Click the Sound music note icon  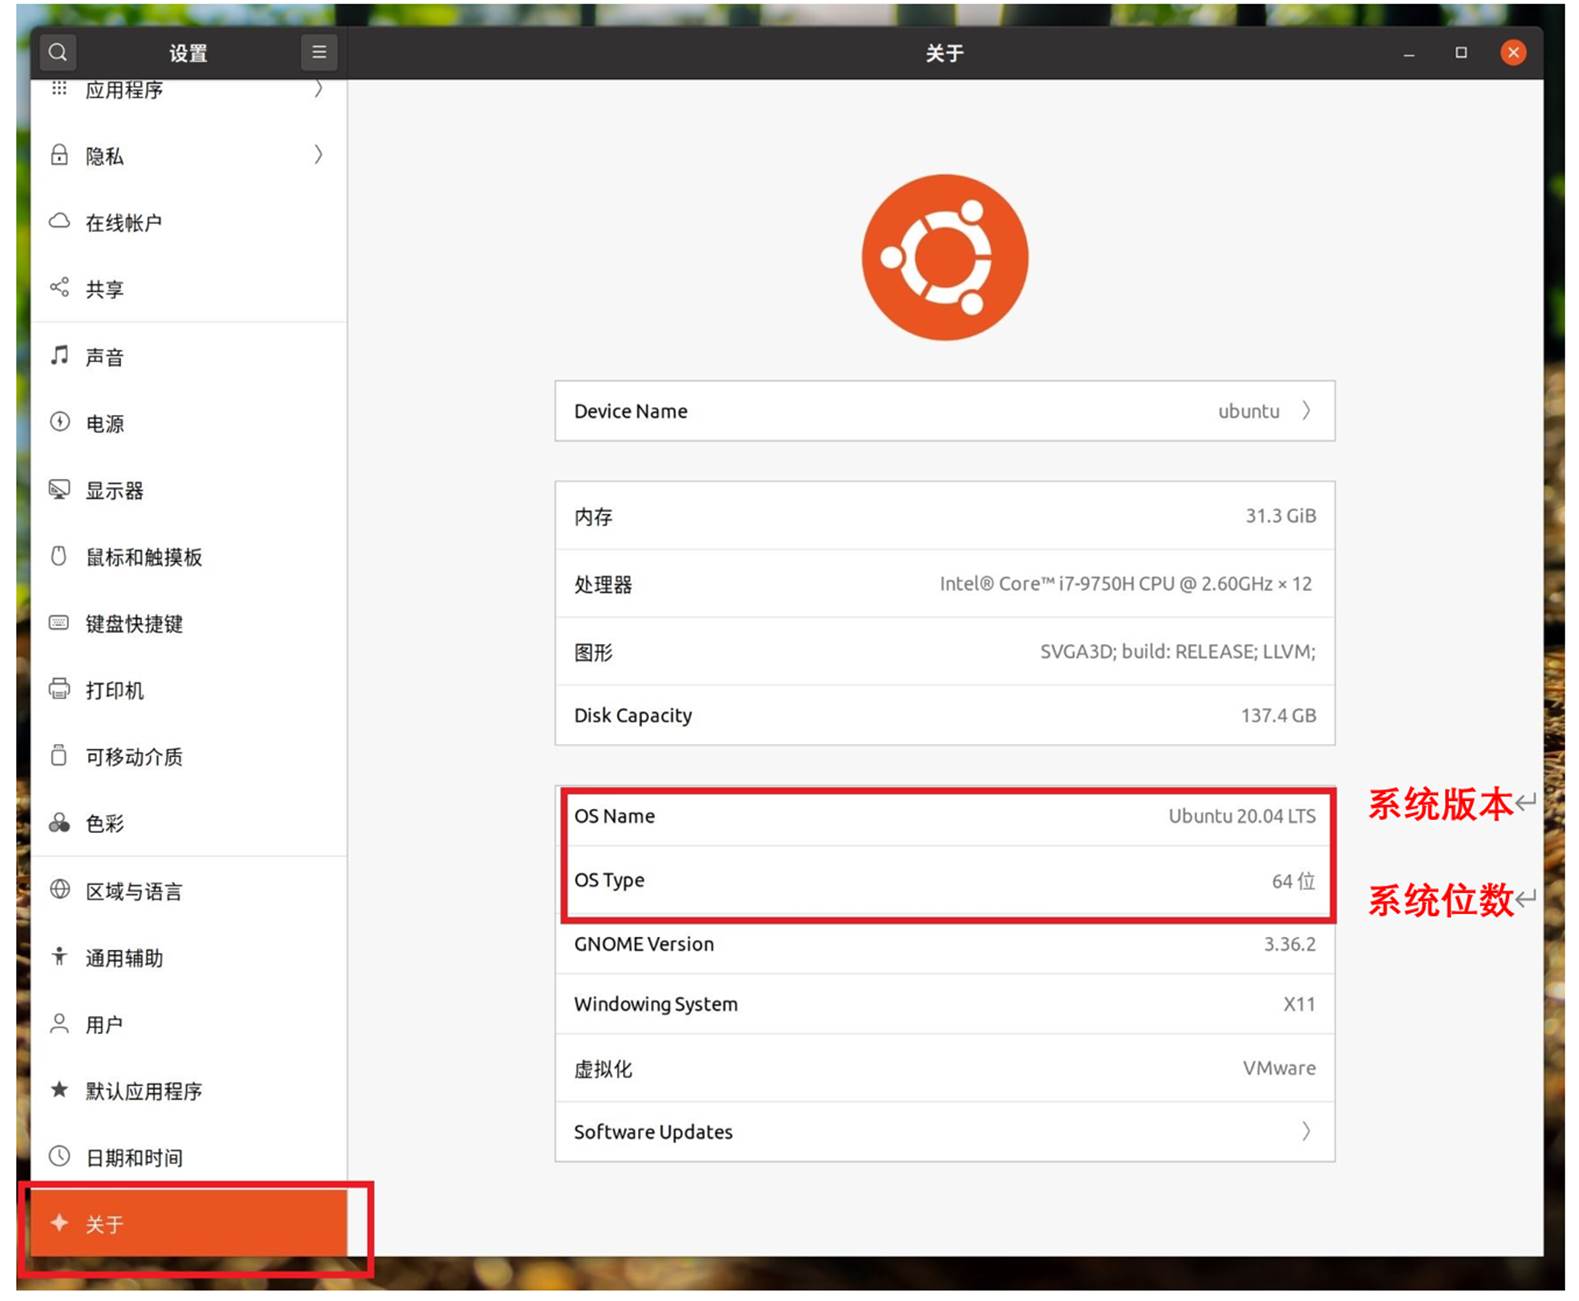click(x=60, y=355)
